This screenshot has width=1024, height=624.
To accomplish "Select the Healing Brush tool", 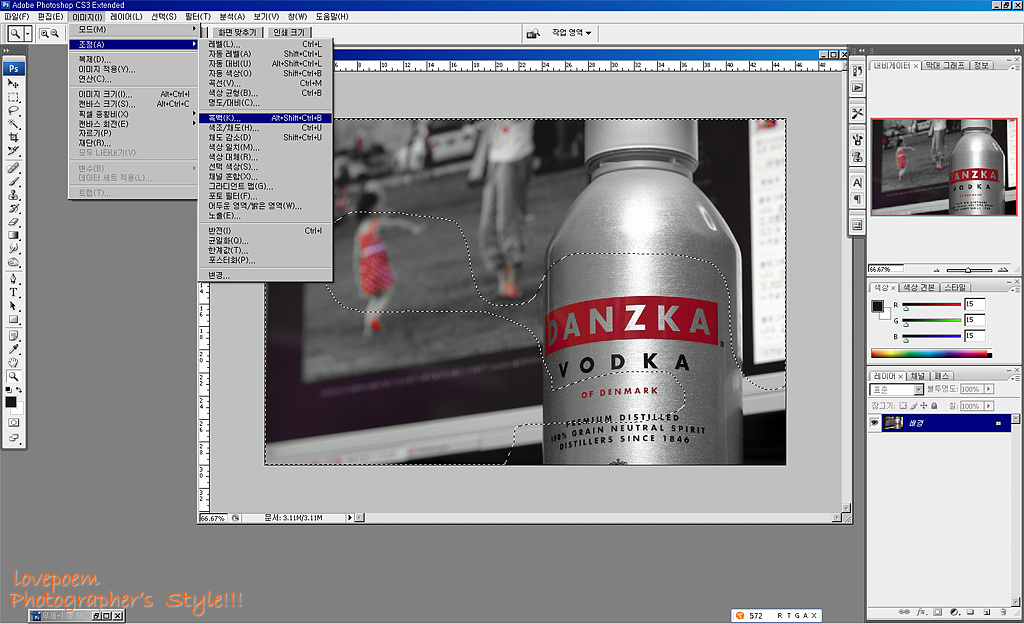I will pyautogui.click(x=13, y=168).
